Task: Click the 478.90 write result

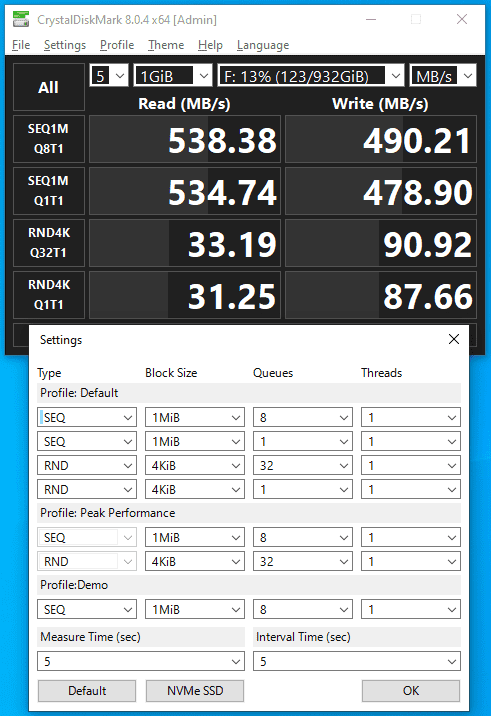Action: tap(381, 191)
